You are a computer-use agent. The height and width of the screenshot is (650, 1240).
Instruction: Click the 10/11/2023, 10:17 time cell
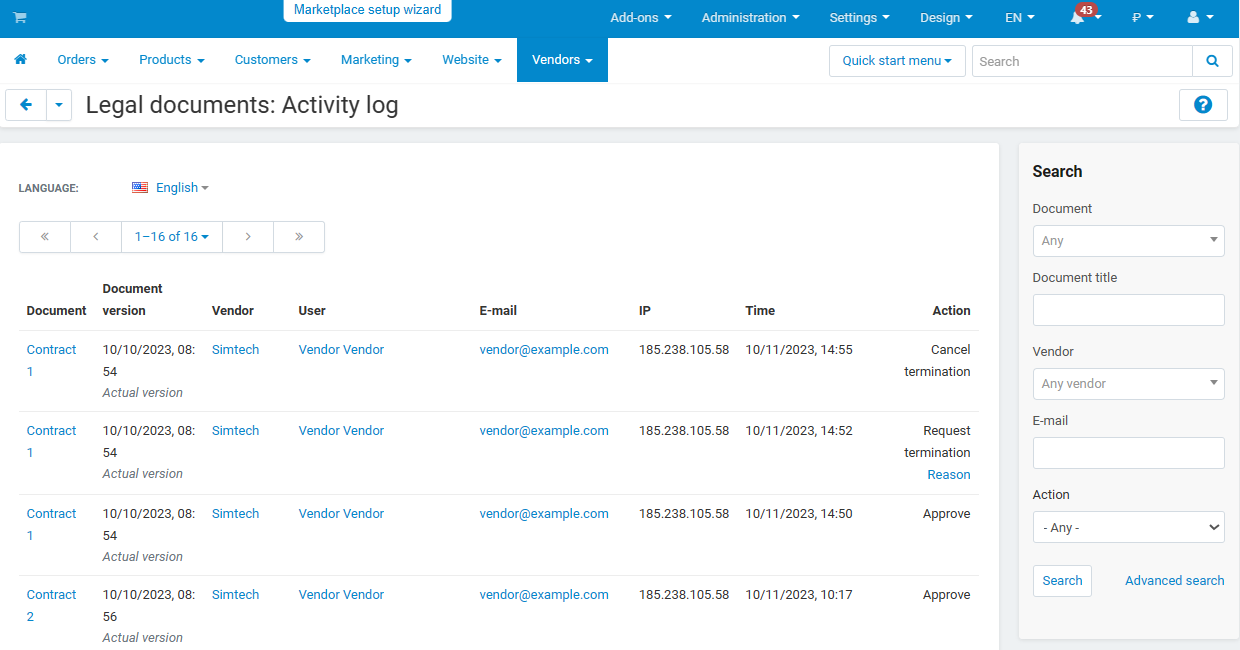(799, 595)
